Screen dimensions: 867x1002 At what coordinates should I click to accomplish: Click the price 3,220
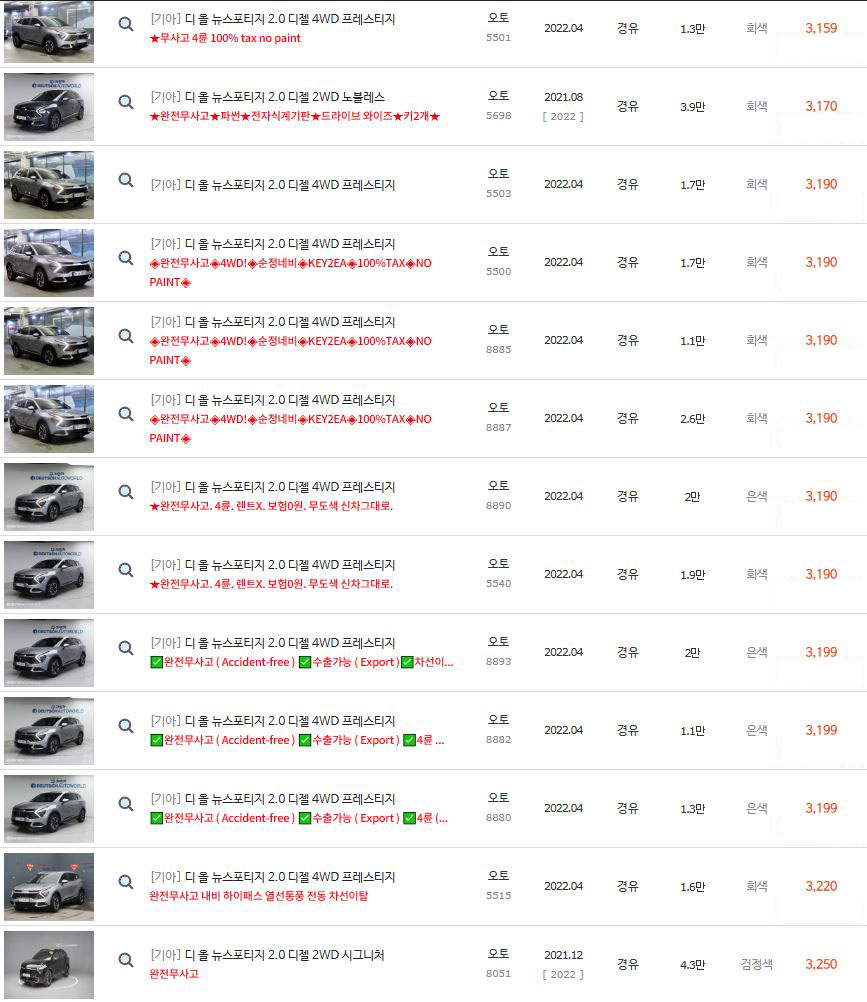coord(821,886)
